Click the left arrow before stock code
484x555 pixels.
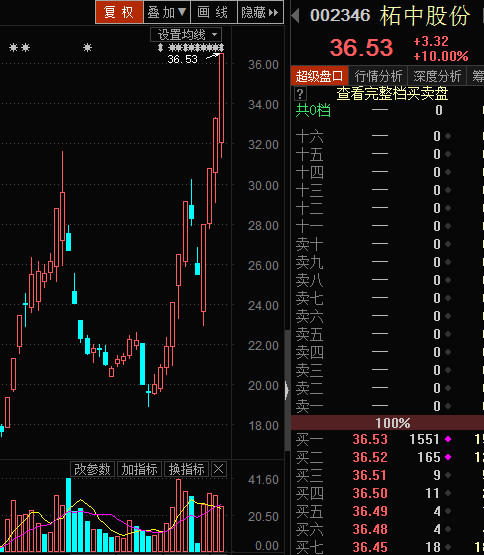coord(296,16)
